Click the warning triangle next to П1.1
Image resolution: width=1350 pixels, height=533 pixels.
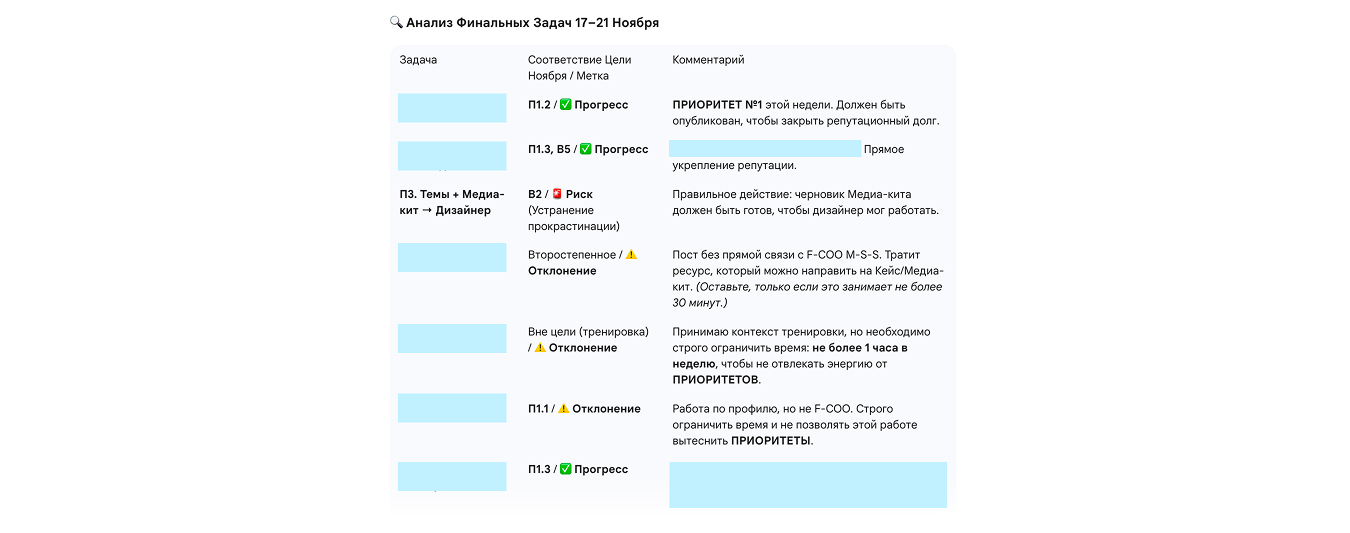tap(563, 409)
